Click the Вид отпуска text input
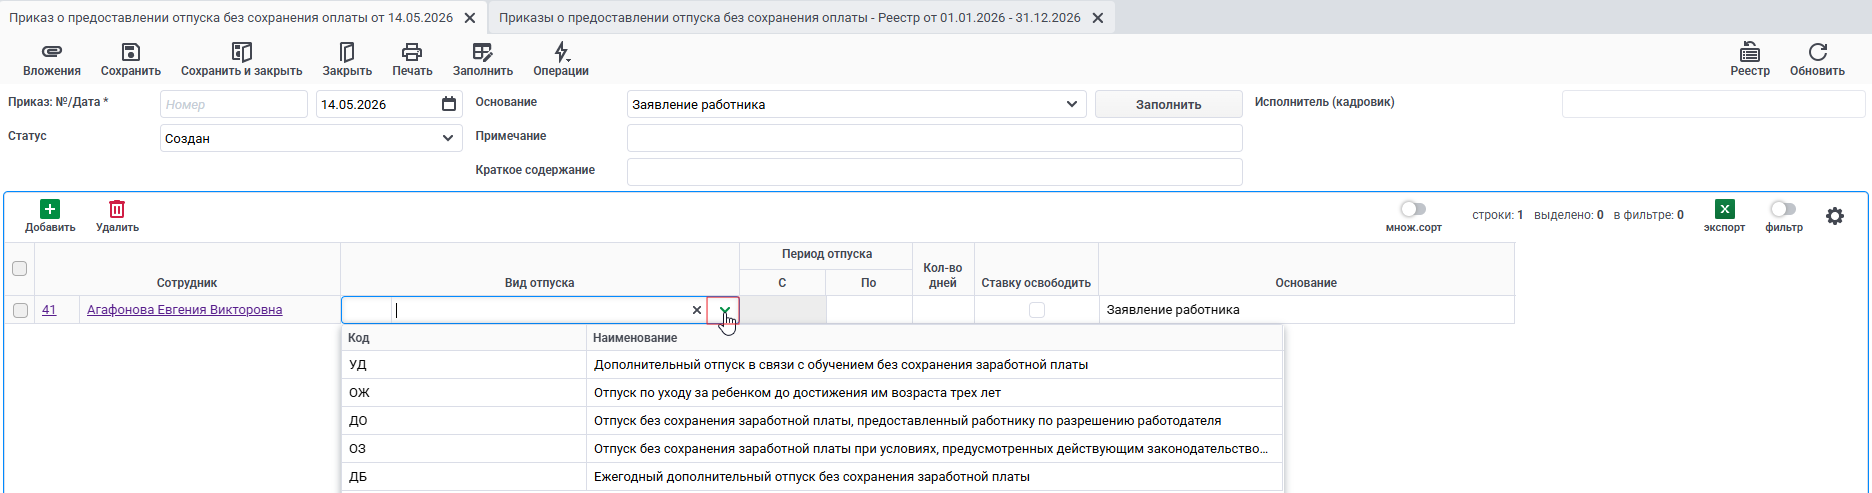 pyautogui.click(x=540, y=310)
